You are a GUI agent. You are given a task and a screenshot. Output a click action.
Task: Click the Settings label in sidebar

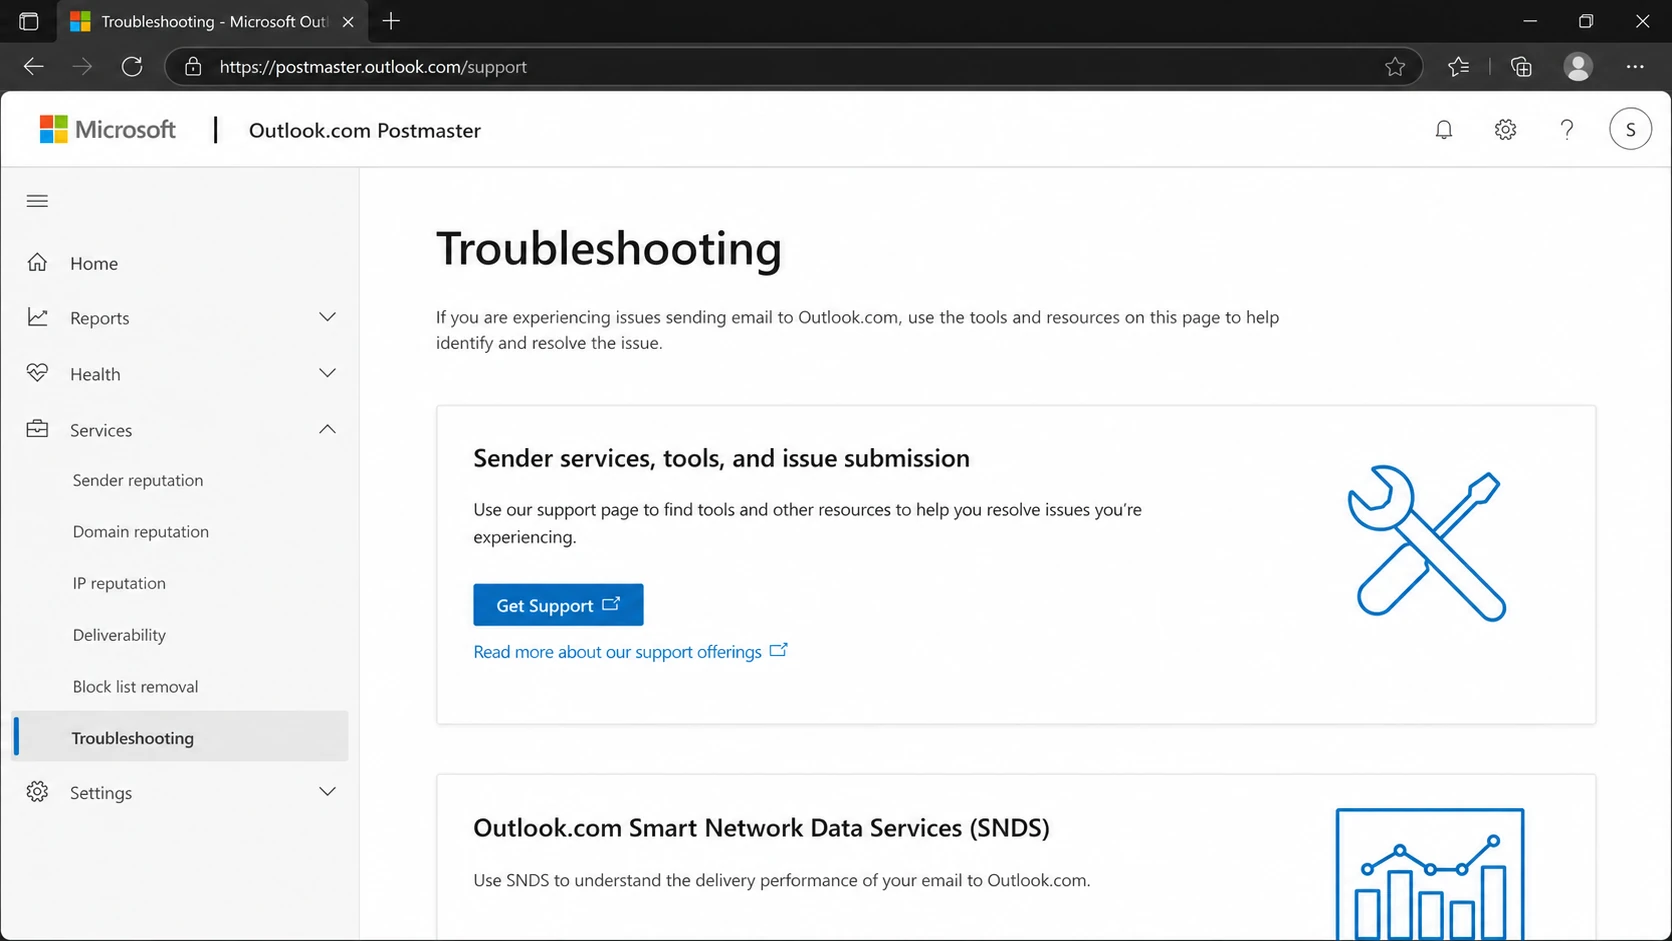101,793
